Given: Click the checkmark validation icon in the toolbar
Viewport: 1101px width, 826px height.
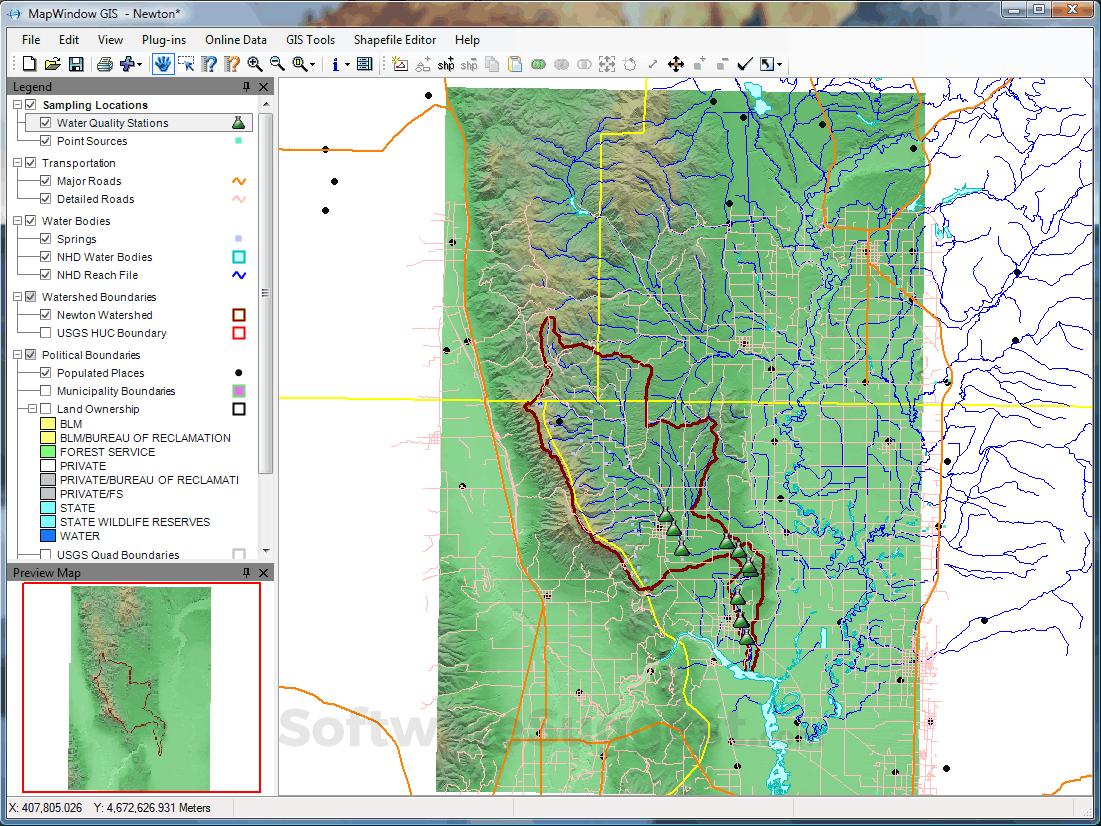Looking at the screenshot, I should 744,63.
